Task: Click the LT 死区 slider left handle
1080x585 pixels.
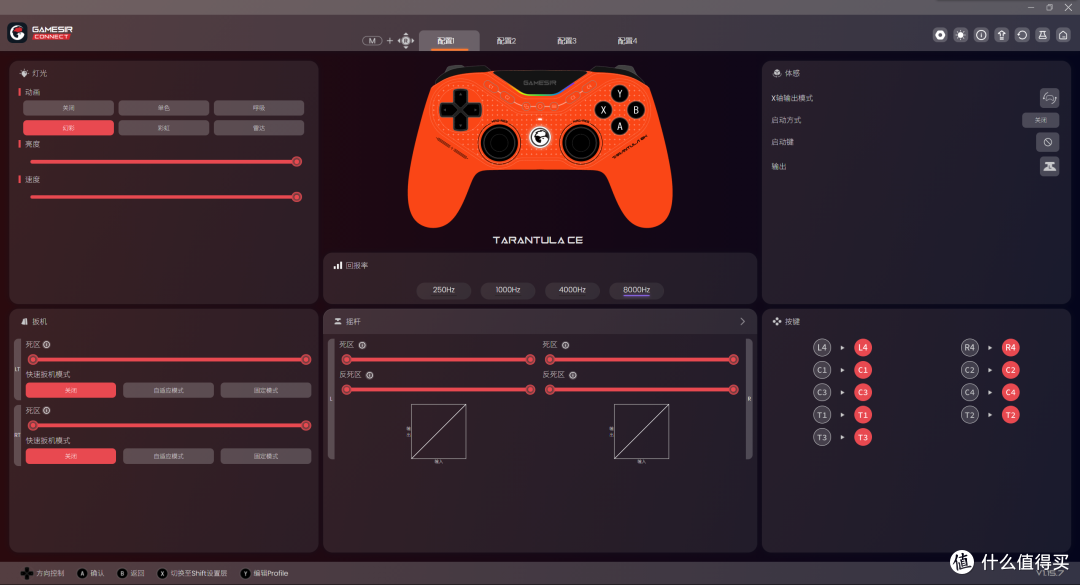Action: click(x=32, y=360)
